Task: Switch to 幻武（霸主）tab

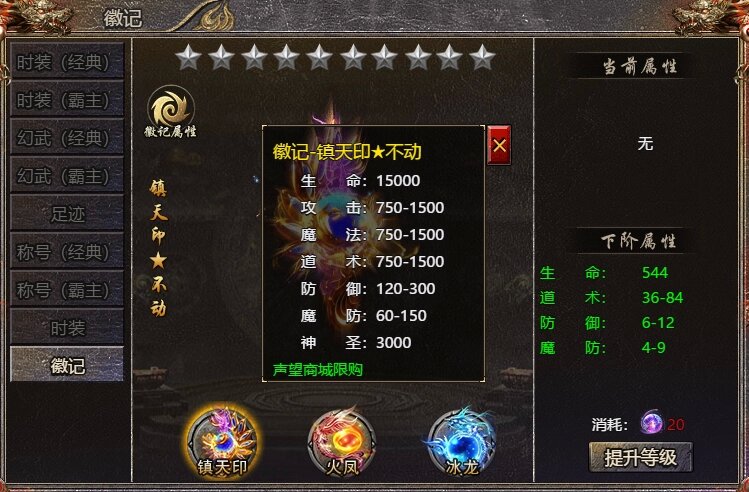Action: pos(67,175)
